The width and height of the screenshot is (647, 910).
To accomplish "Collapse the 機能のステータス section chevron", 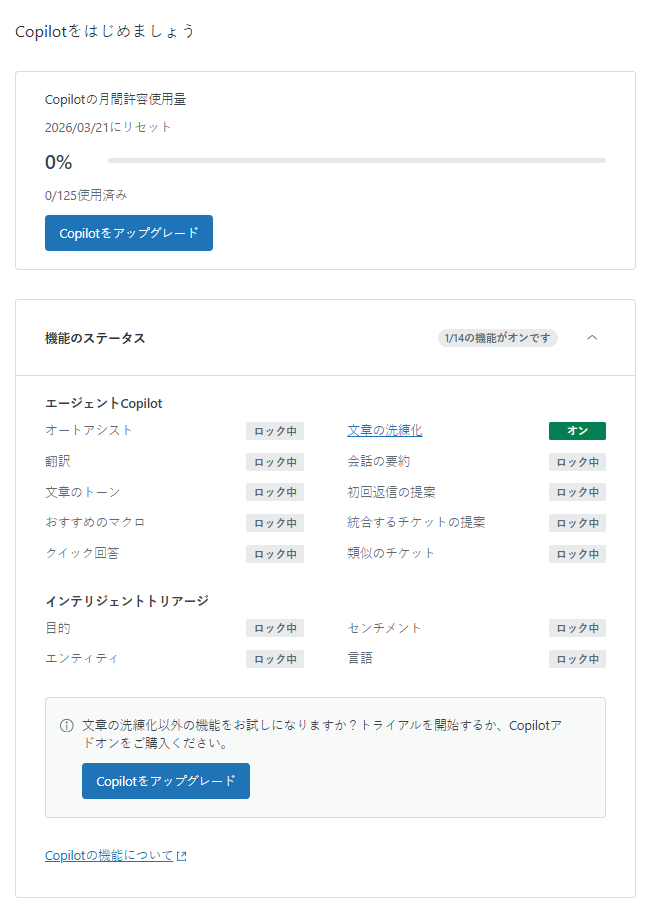I will (x=592, y=338).
